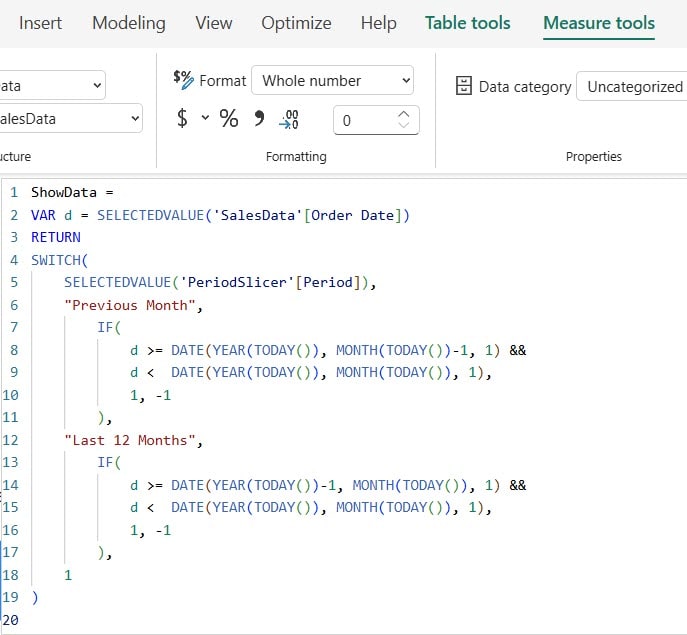
Task: Click the 1, -1 result on line 10
Action: [x=150, y=395]
